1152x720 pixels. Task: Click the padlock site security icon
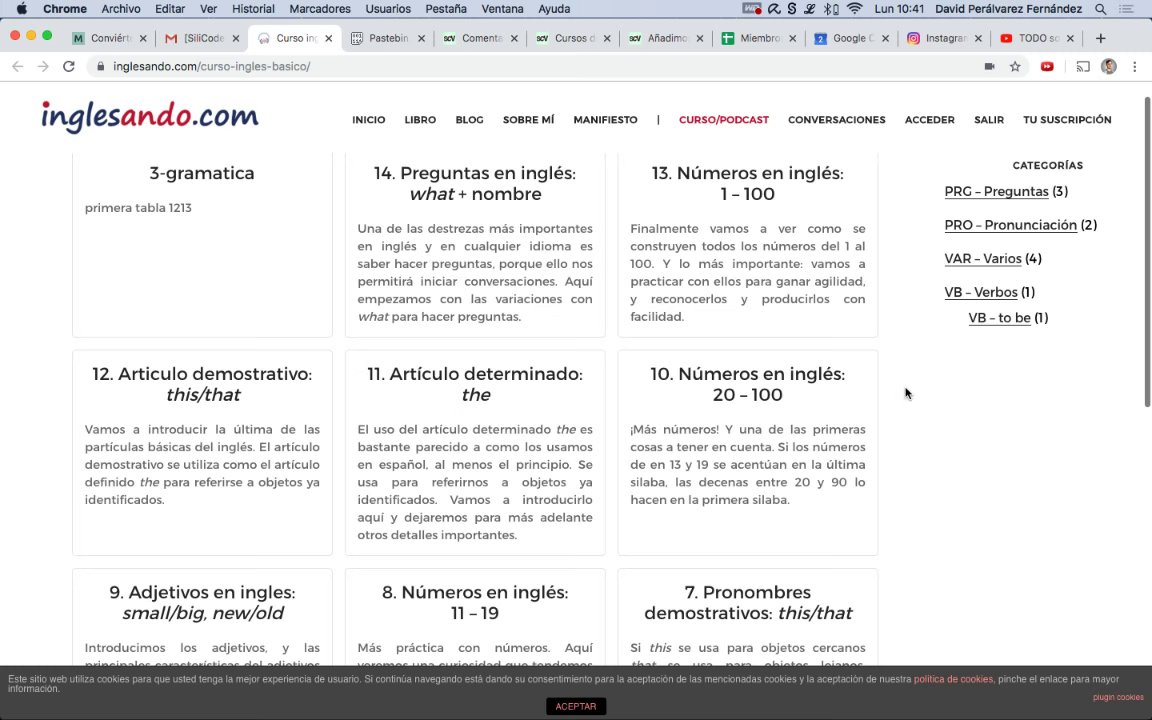[101, 66]
